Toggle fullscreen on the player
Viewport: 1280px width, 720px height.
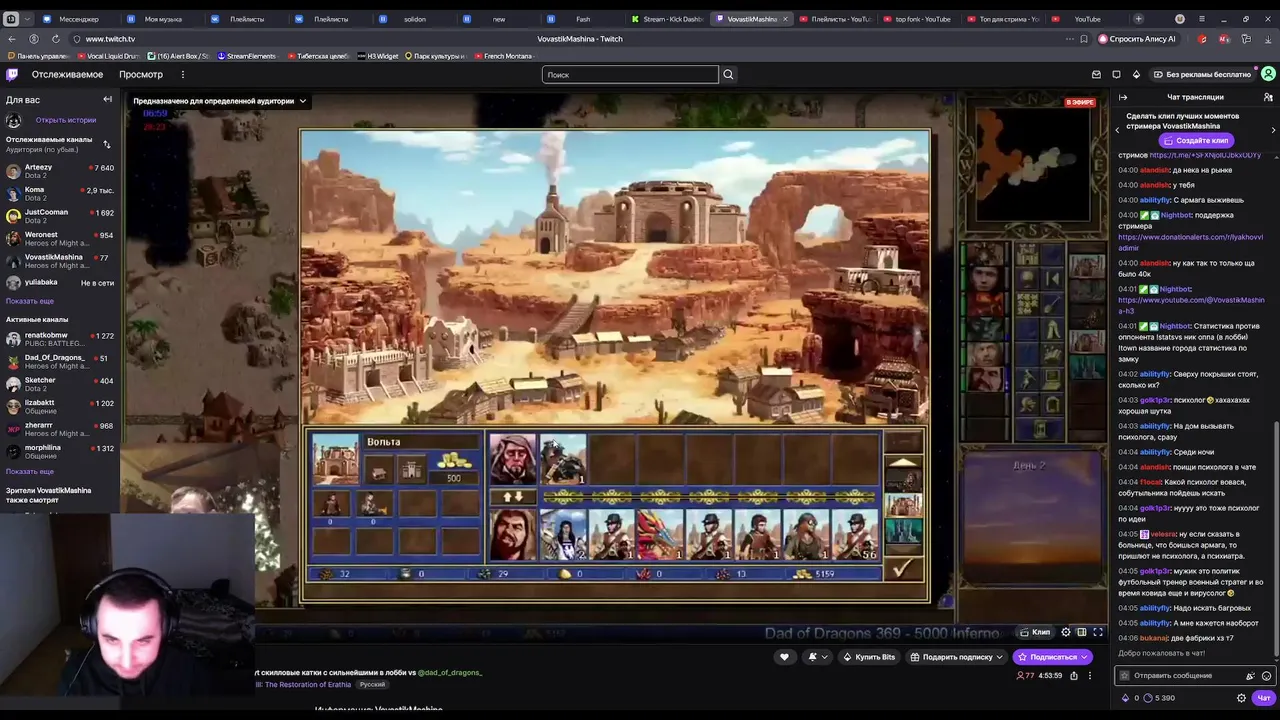point(1097,632)
